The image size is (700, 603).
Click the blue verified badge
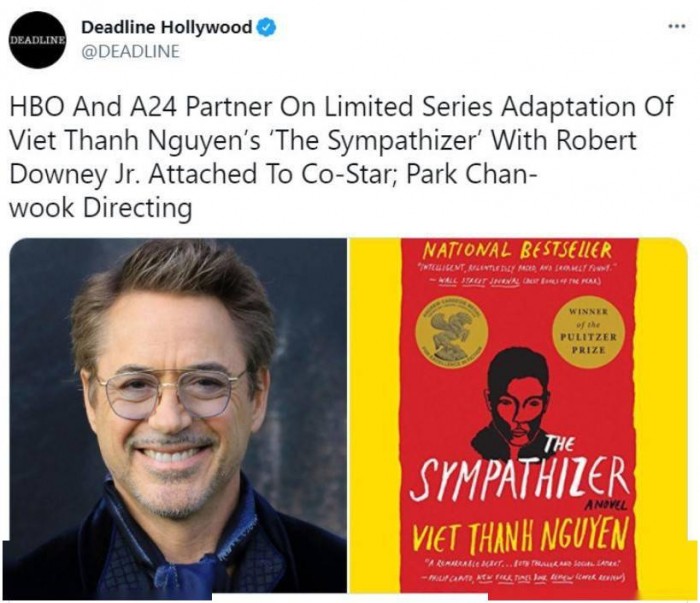coord(267,28)
